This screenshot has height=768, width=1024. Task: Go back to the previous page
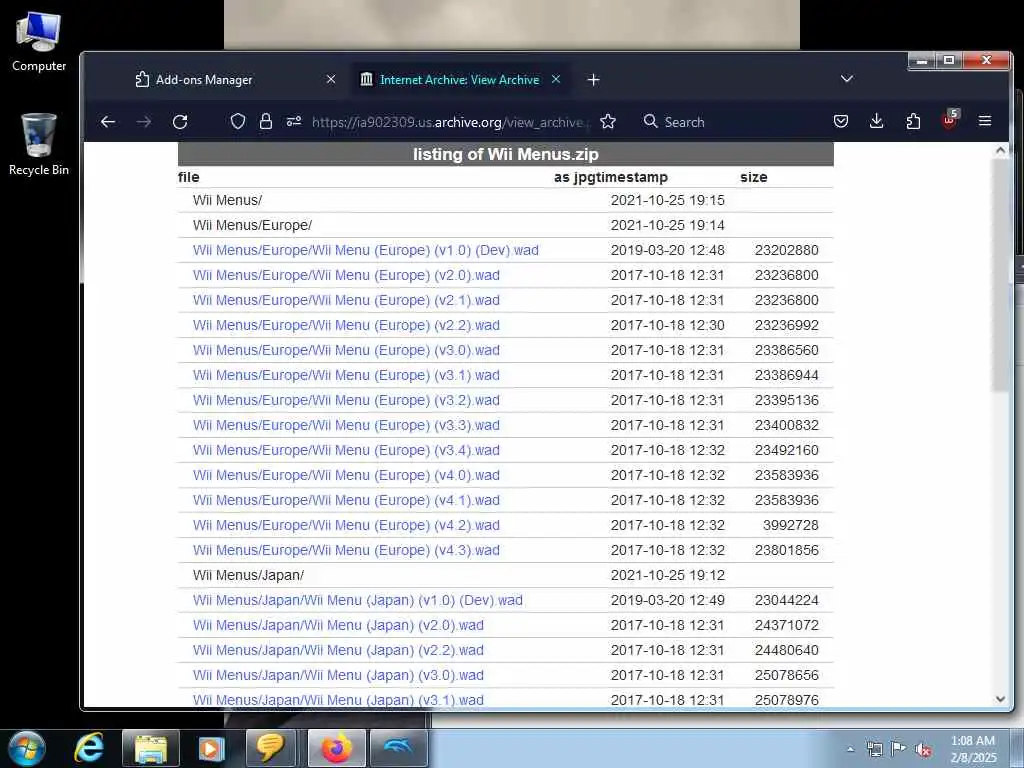click(x=108, y=121)
